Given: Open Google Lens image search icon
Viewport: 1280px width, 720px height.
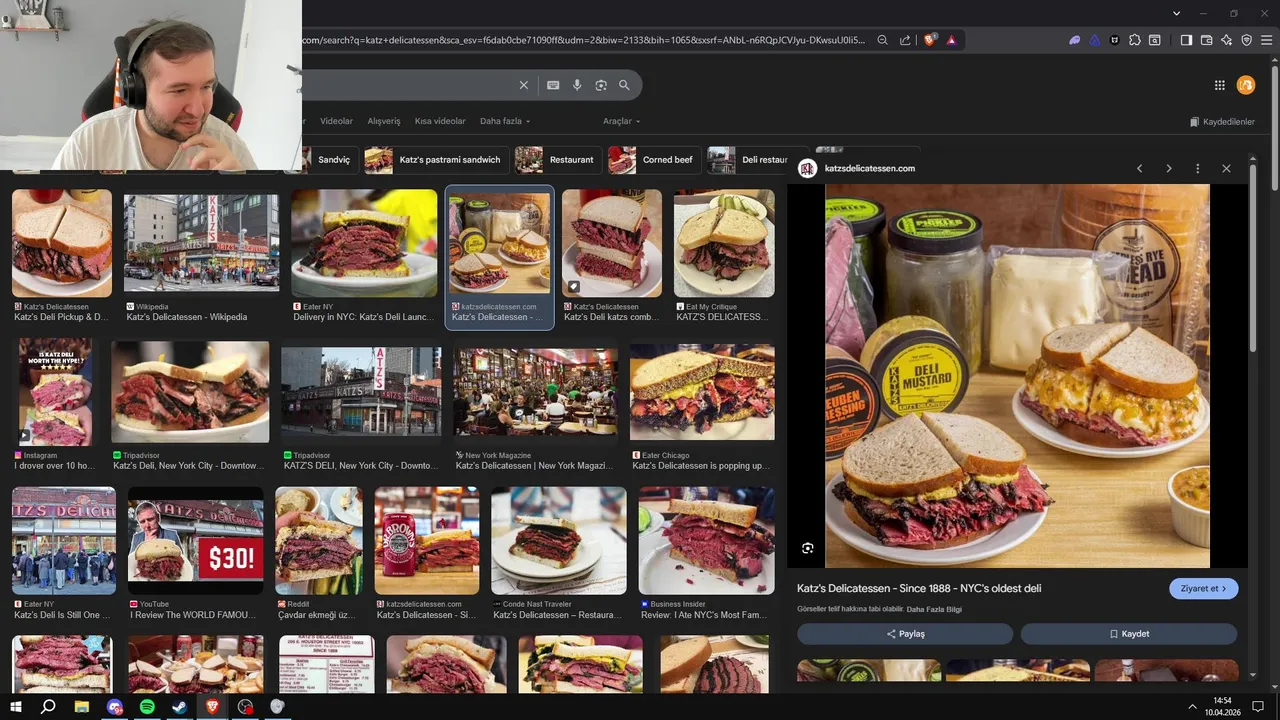Looking at the screenshot, I should (x=601, y=85).
